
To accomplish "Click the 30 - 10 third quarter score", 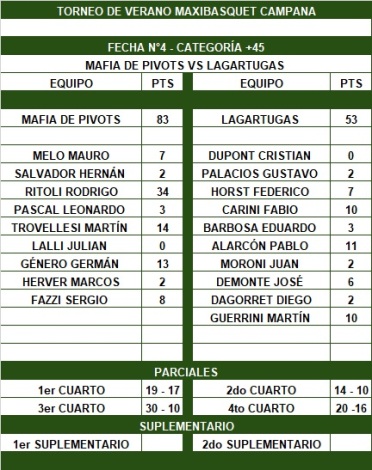I will click(x=162, y=408).
